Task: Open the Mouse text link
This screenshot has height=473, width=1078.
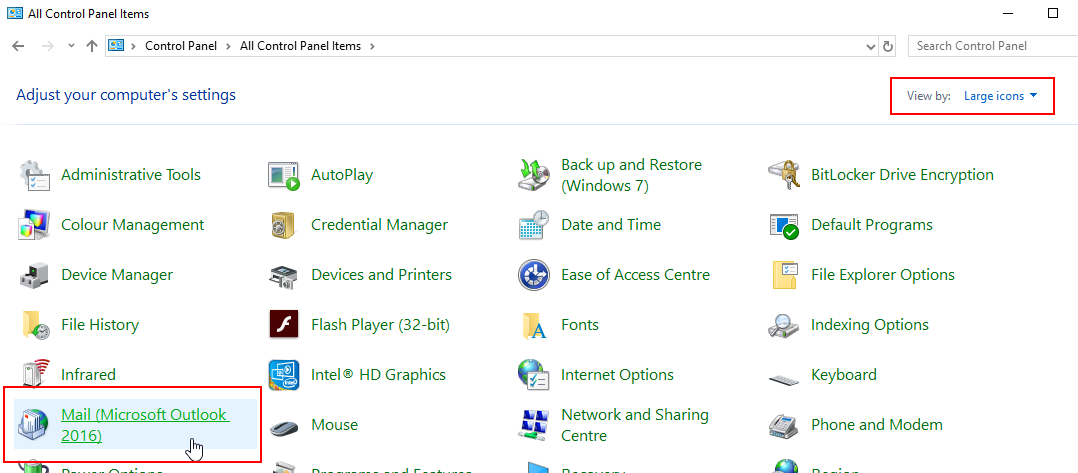Action: tap(334, 425)
